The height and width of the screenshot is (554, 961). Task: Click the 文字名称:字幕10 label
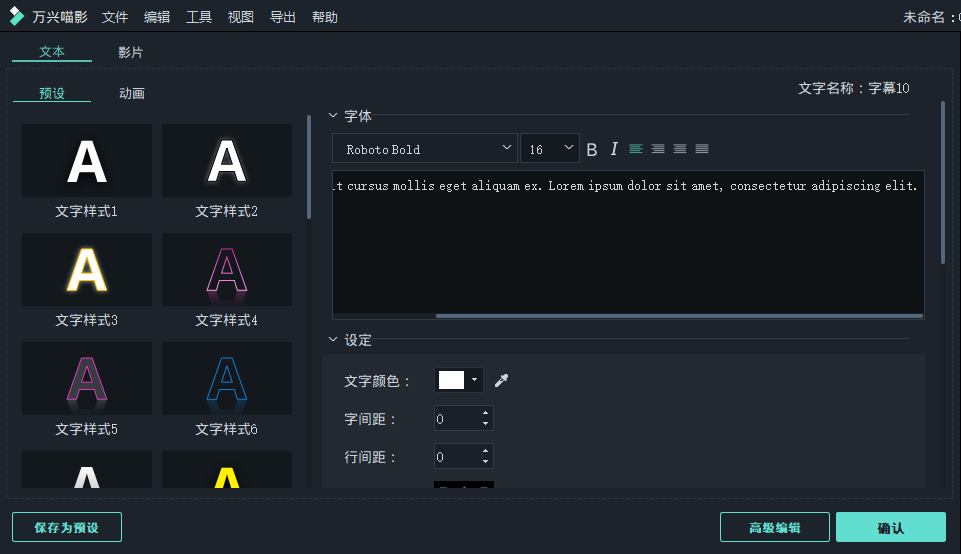pos(854,88)
